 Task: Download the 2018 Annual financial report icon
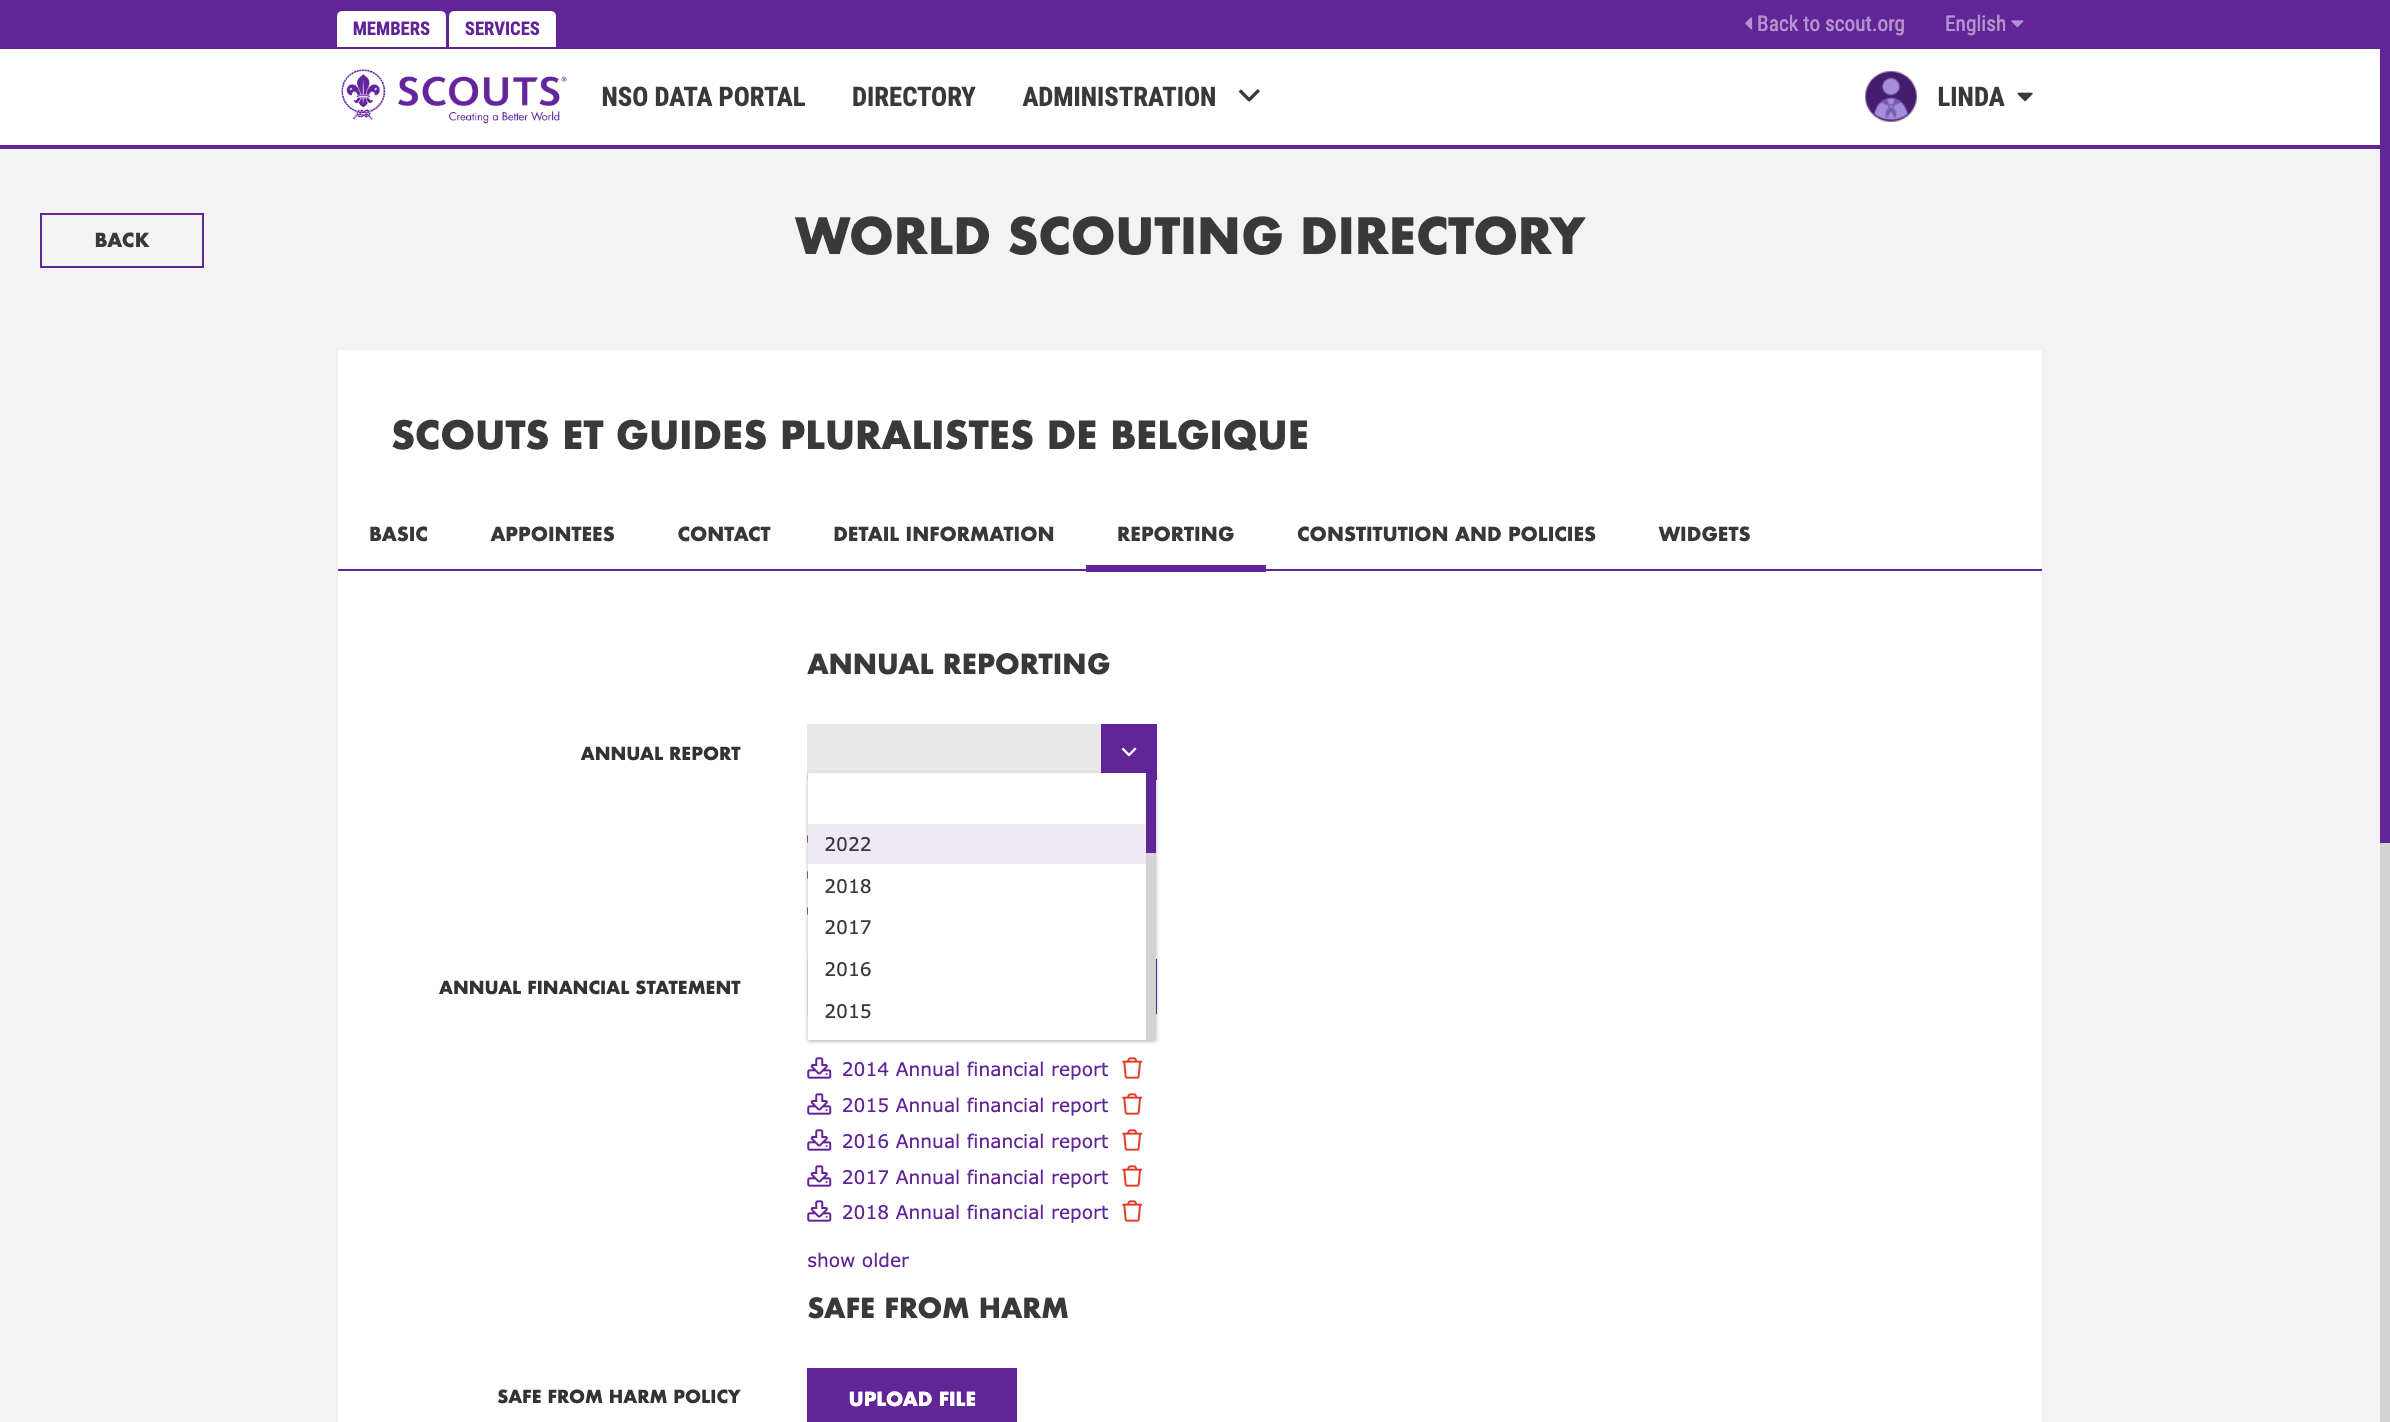click(819, 1212)
